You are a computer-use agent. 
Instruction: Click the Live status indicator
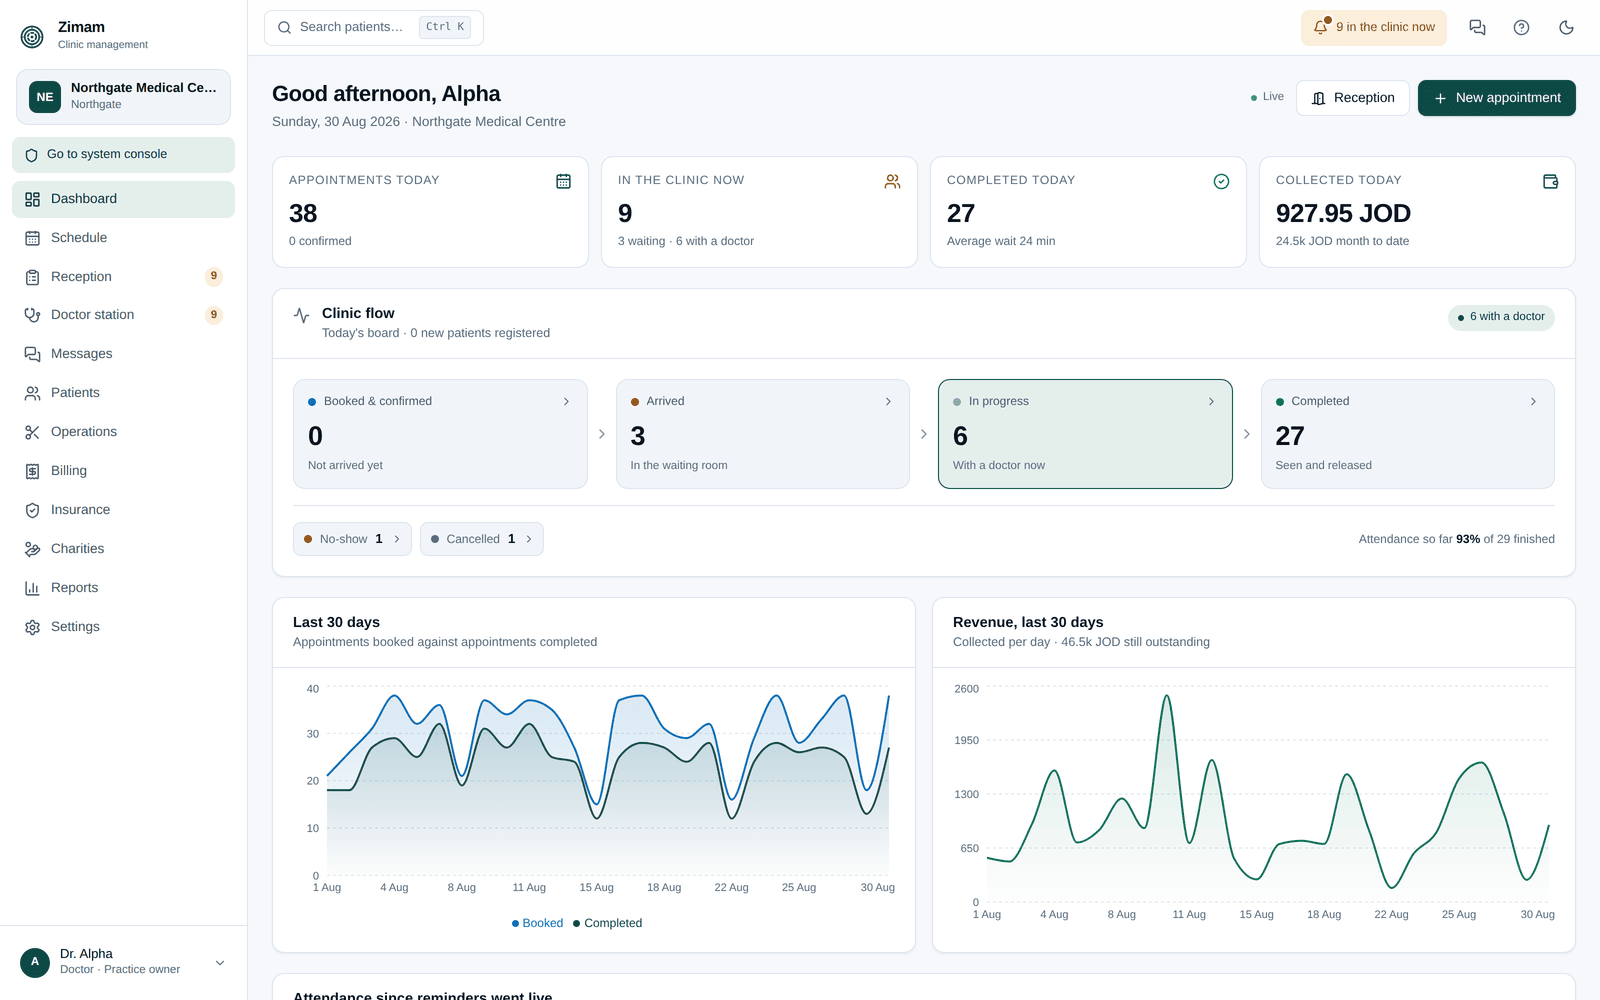coord(1267,97)
